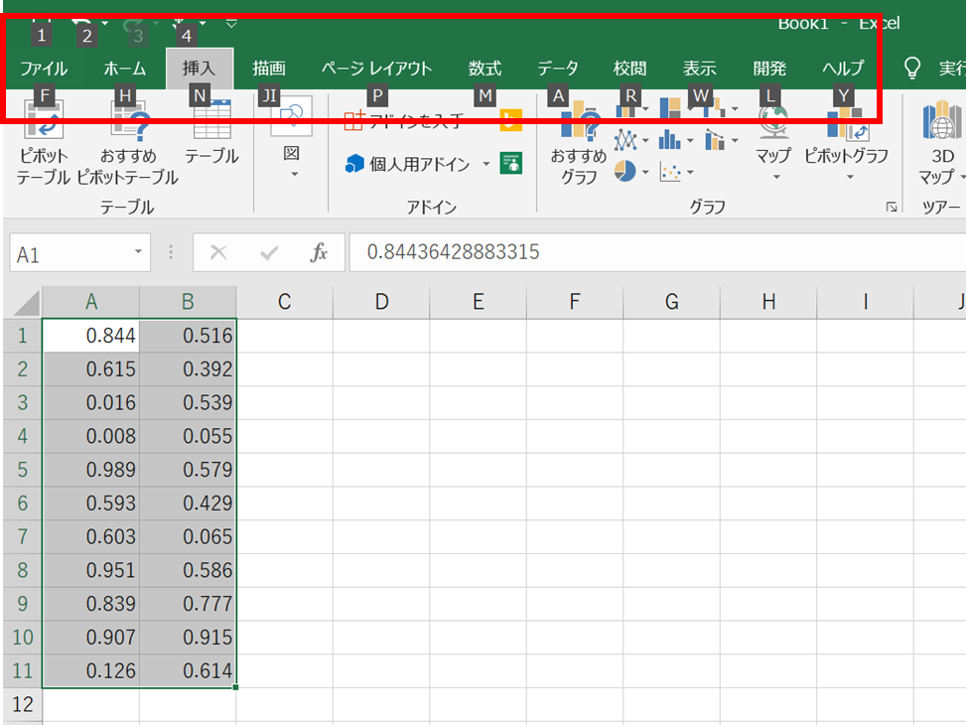
Task: Click cell containing 0.777
Action: pos(188,604)
